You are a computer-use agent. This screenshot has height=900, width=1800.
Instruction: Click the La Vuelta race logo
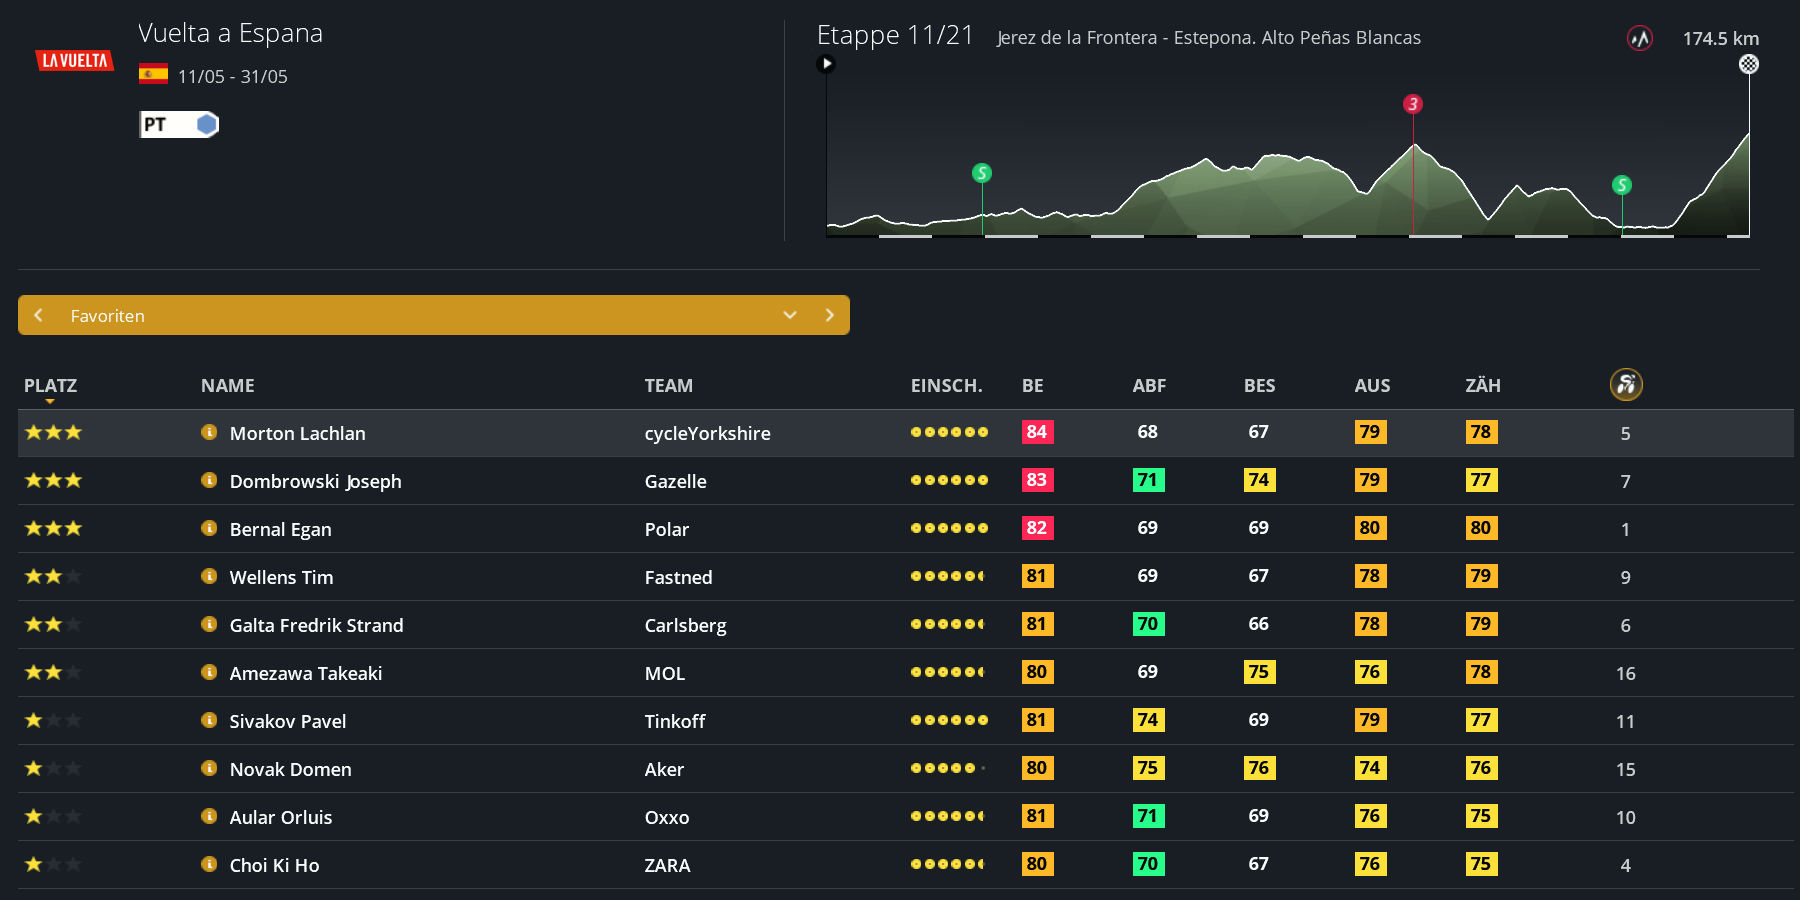pyautogui.click(x=74, y=61)
